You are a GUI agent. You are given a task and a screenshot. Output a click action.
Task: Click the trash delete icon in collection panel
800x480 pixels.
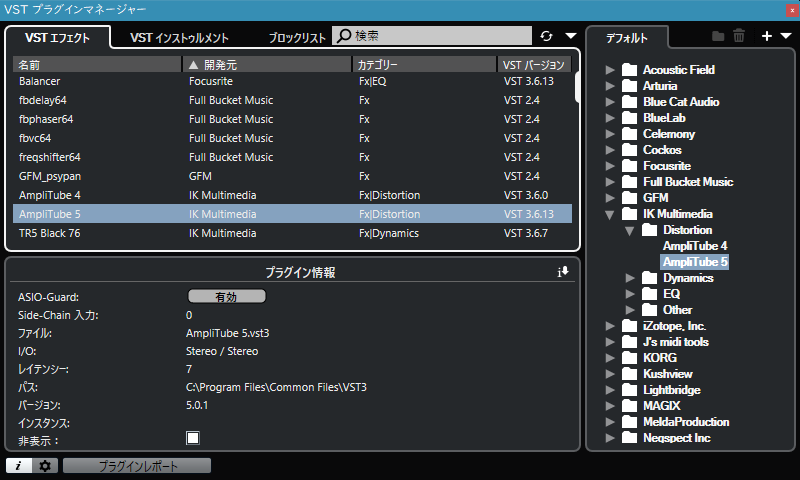point(739,36)
